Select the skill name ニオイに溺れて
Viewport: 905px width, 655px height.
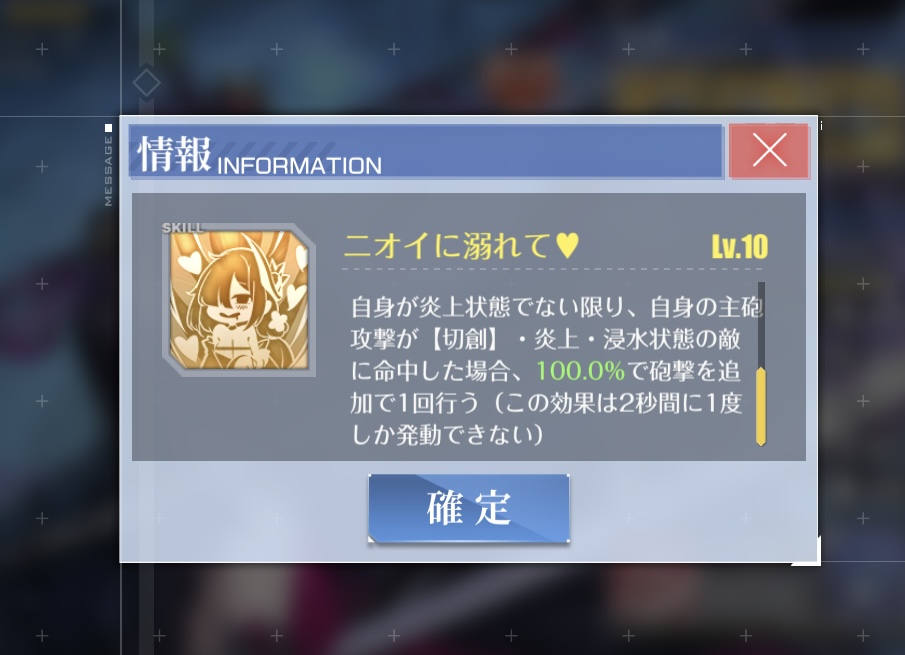point(447,245)
